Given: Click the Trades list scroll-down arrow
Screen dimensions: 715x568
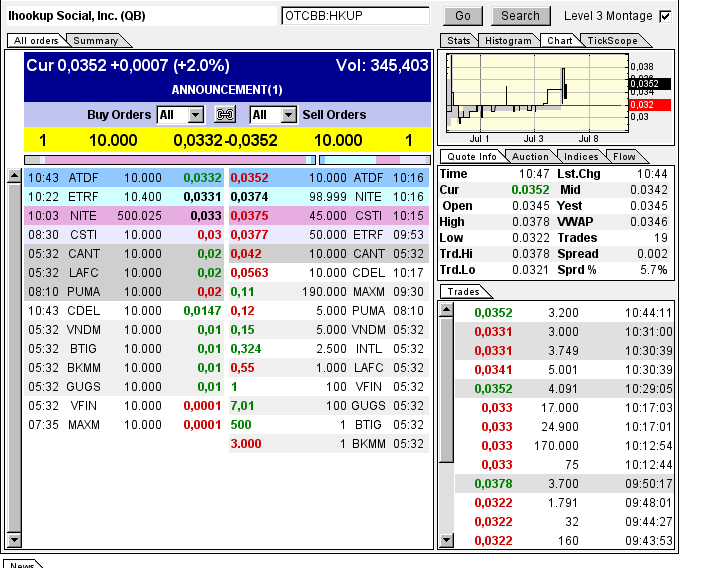Looking at the screenshot, I should point(446,541).
